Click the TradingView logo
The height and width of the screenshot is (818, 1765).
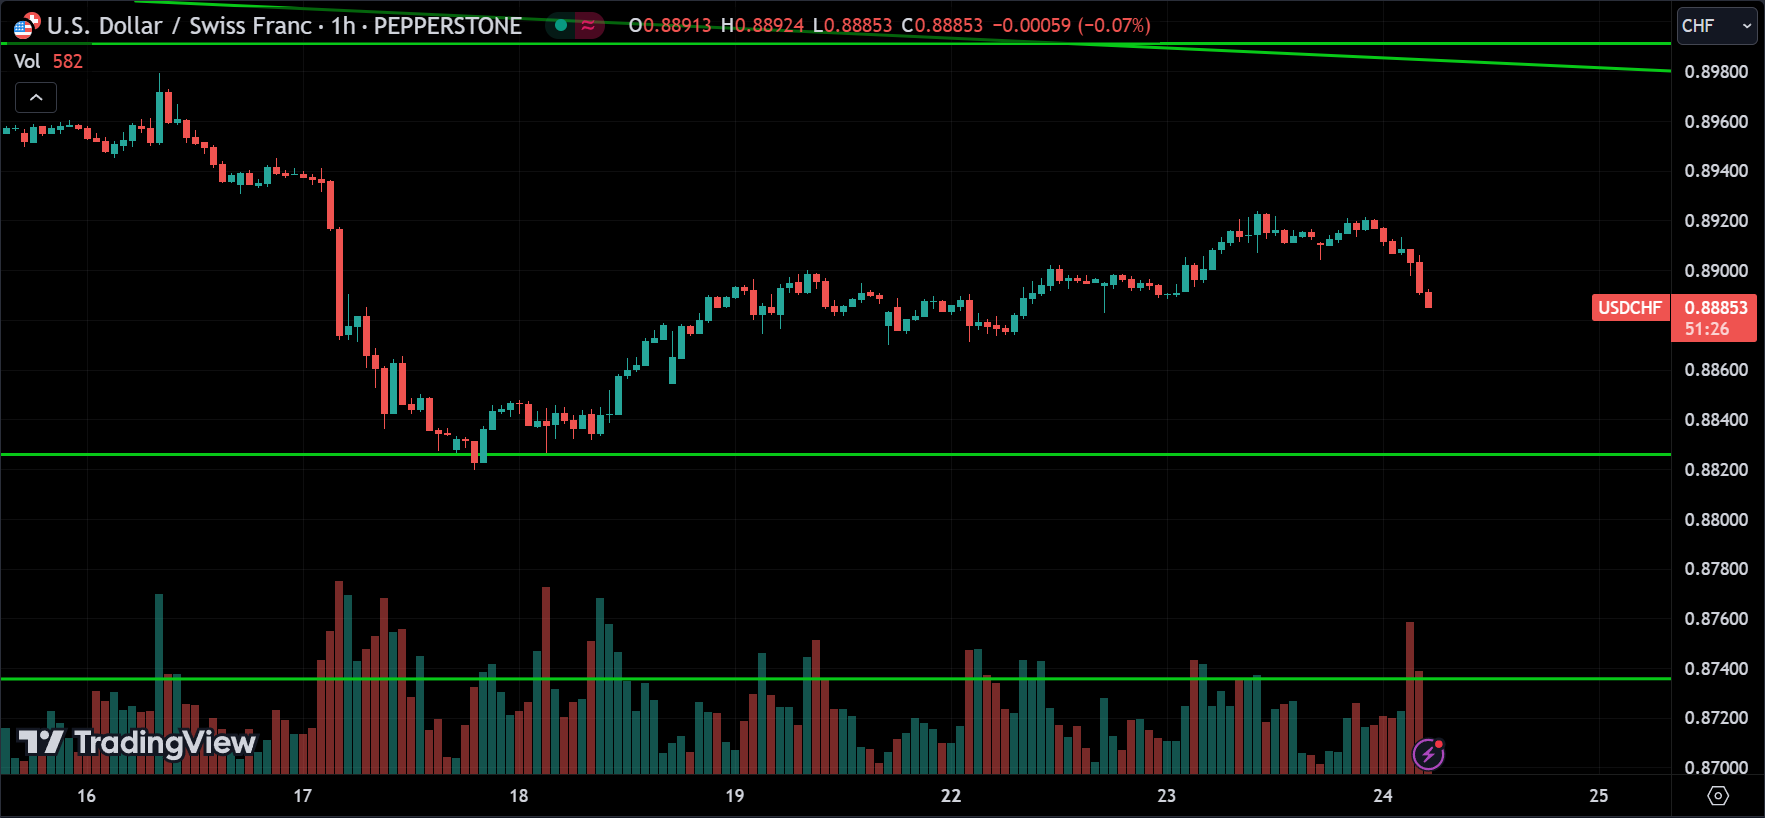click(x=137, y=742)
